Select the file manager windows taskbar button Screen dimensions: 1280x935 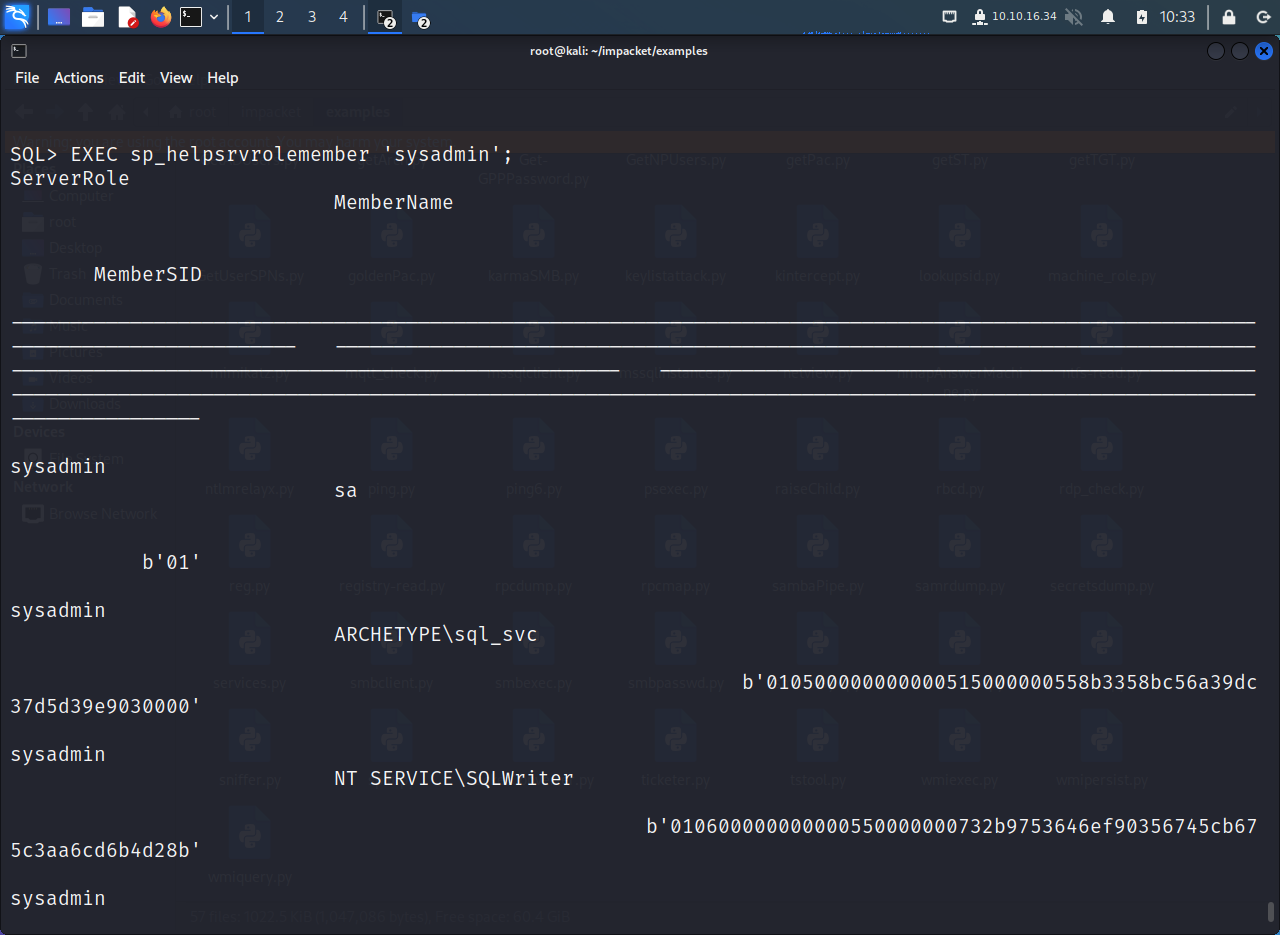tap(420, 18)
